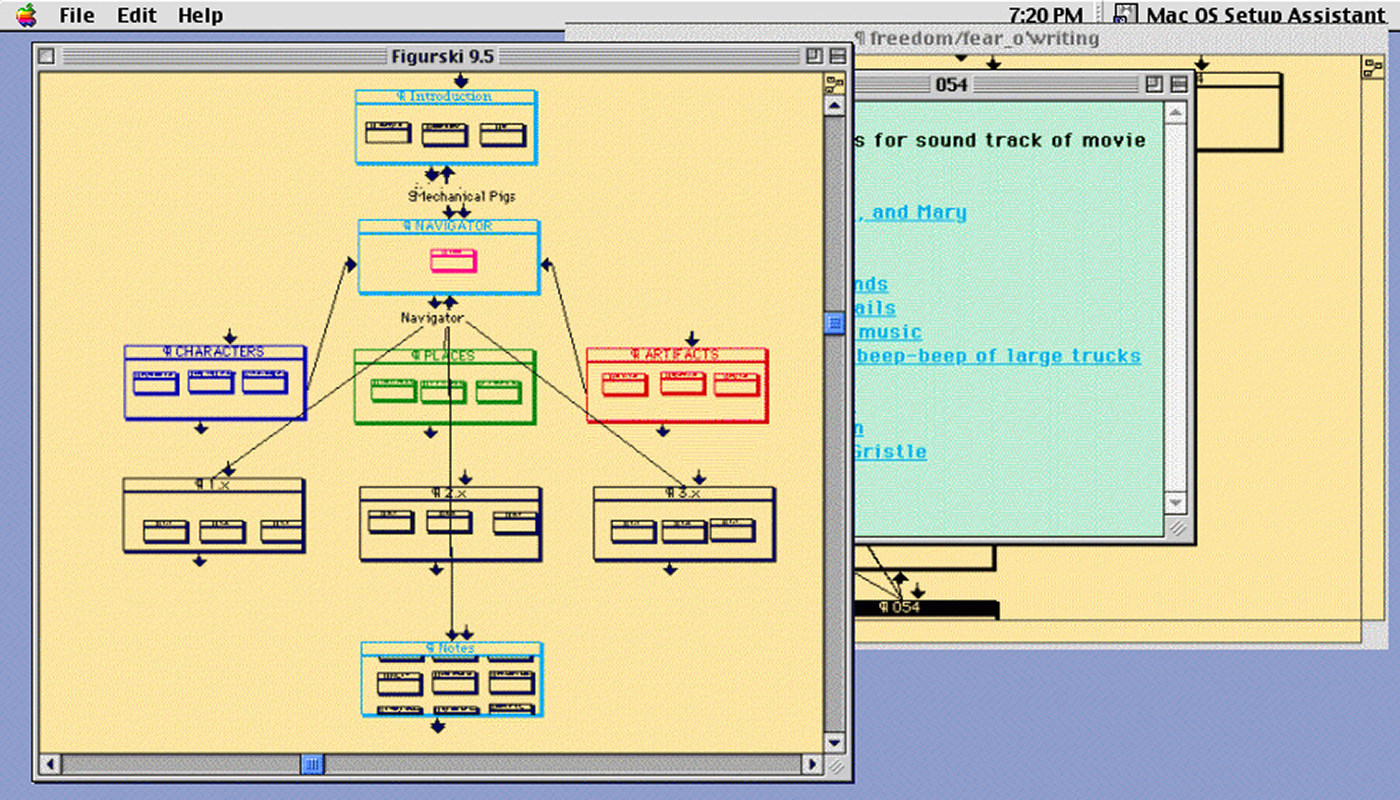This screenshot has height=800, width=1400.
Task: Select the NAVIGATOR writing space title
Action: pyautogui.click(x=448, y=226)
